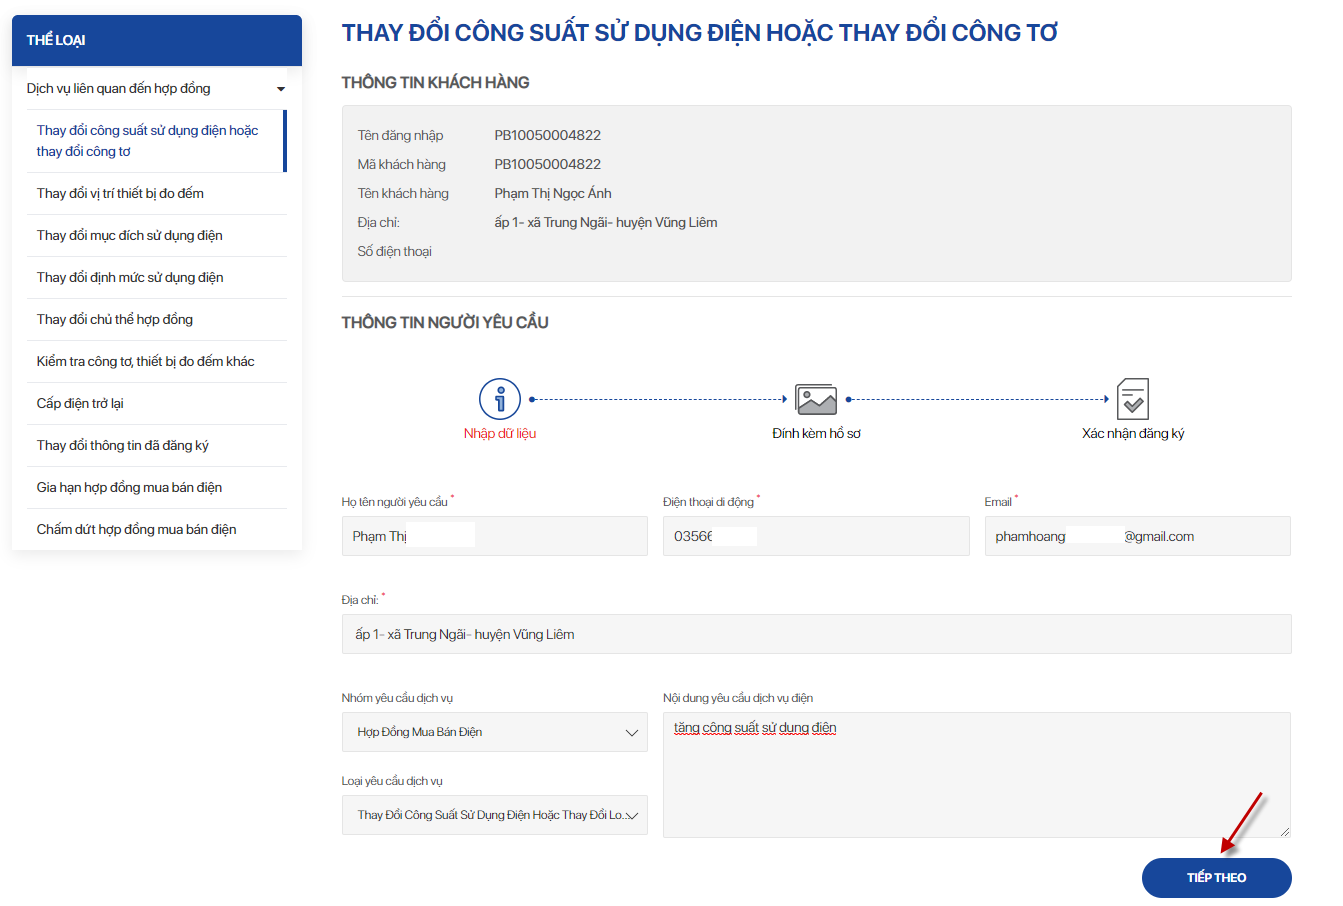Image resolution: width=1343 pixels, height=906 pixels.
Task: Click the Xác nhận đăng ký document icon
Action: pyautogui.click(x=1132, y=399)
